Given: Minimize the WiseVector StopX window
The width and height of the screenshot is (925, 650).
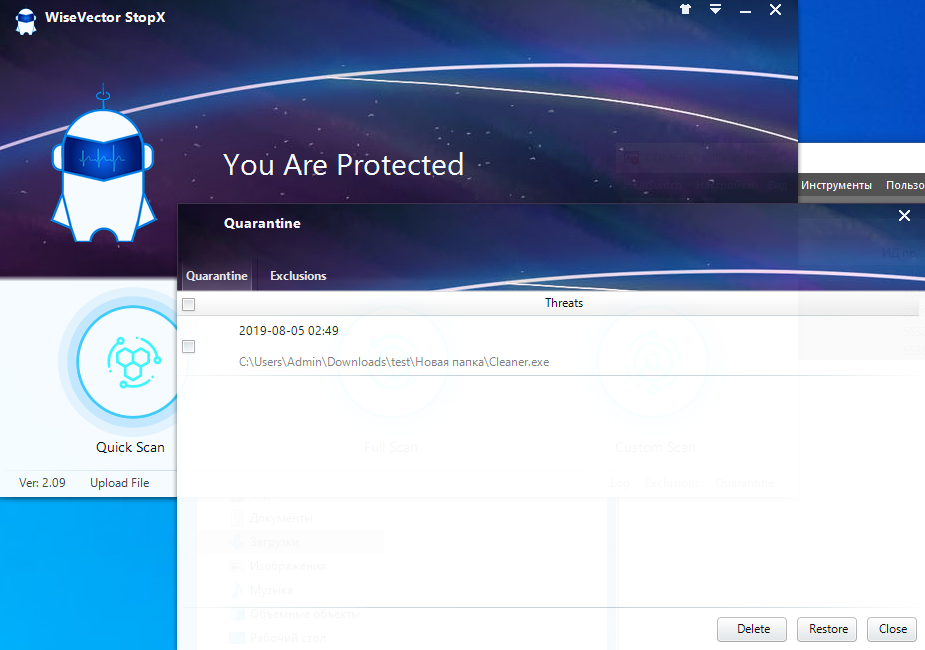Looking at the screenshot, I should tap(745, 10).
